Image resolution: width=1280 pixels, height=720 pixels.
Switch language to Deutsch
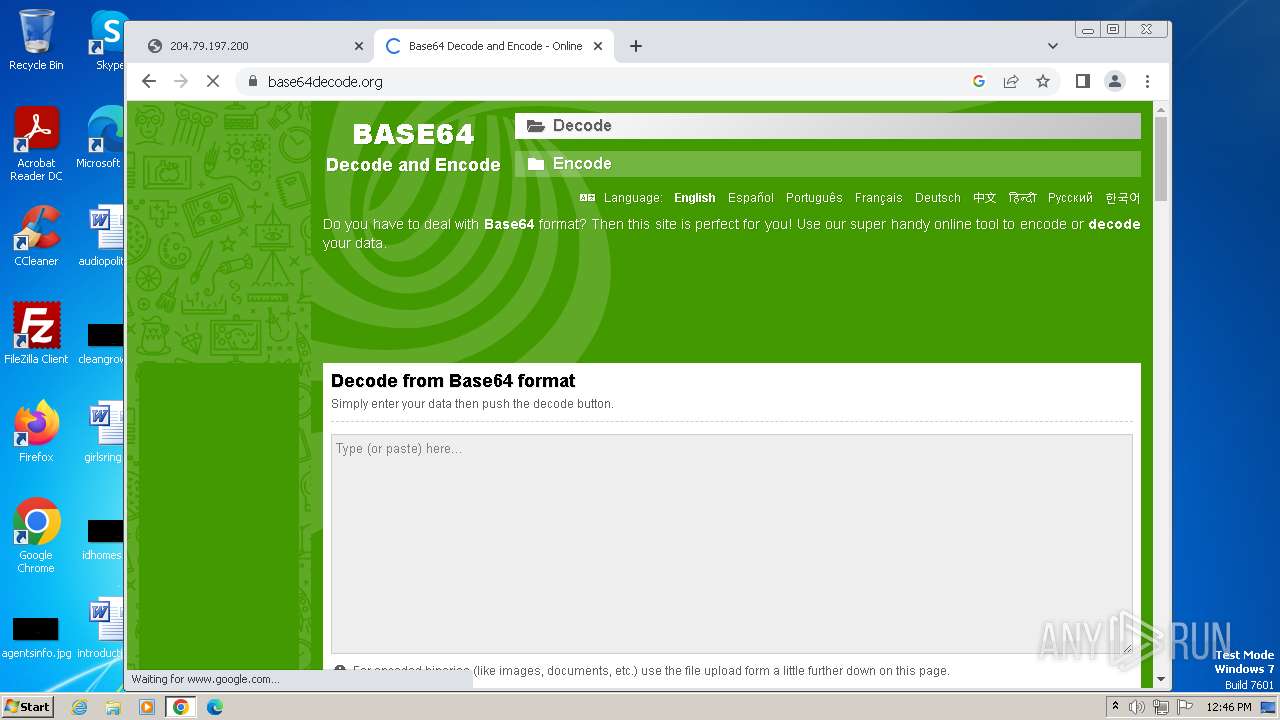click(937, 198)
